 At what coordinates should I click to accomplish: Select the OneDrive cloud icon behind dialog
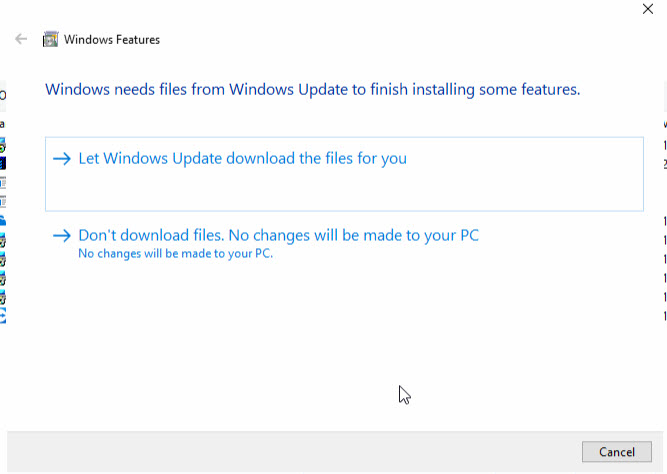click(3, 220)
